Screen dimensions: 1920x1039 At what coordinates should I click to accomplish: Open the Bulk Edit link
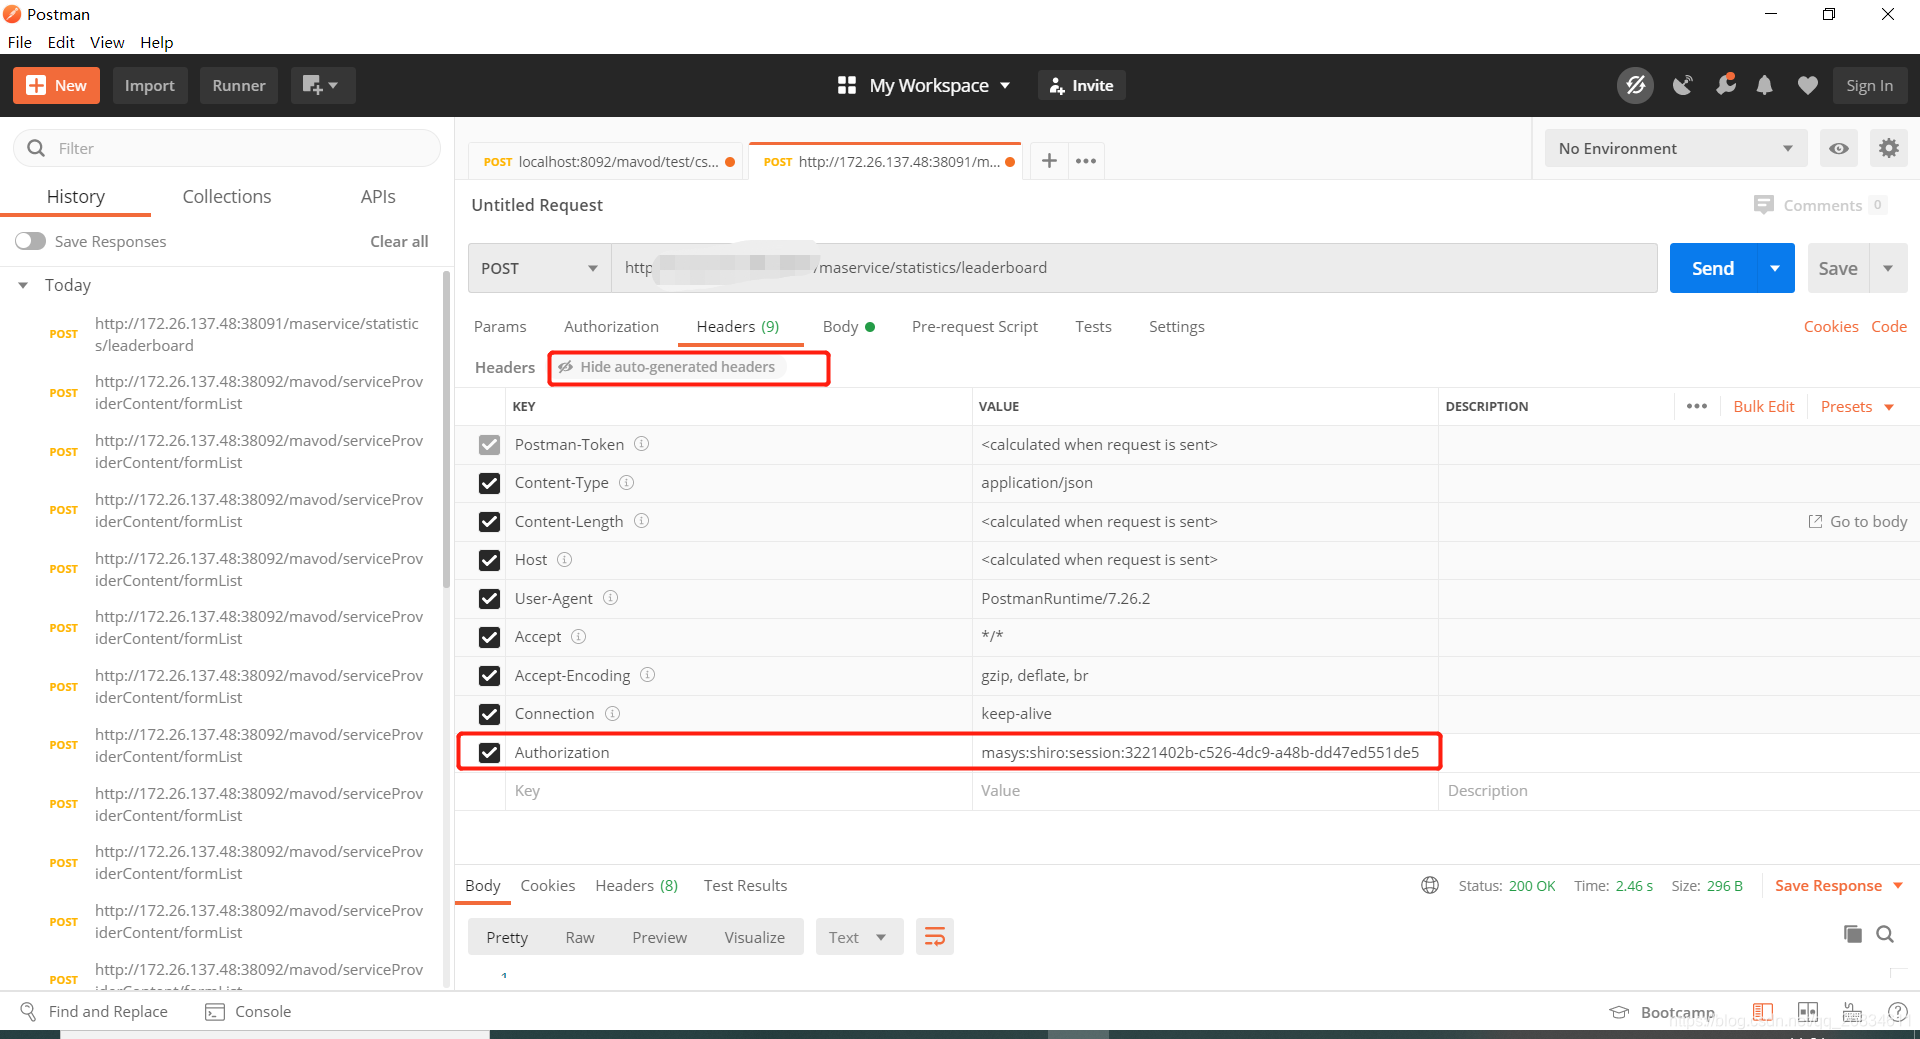1763,406
